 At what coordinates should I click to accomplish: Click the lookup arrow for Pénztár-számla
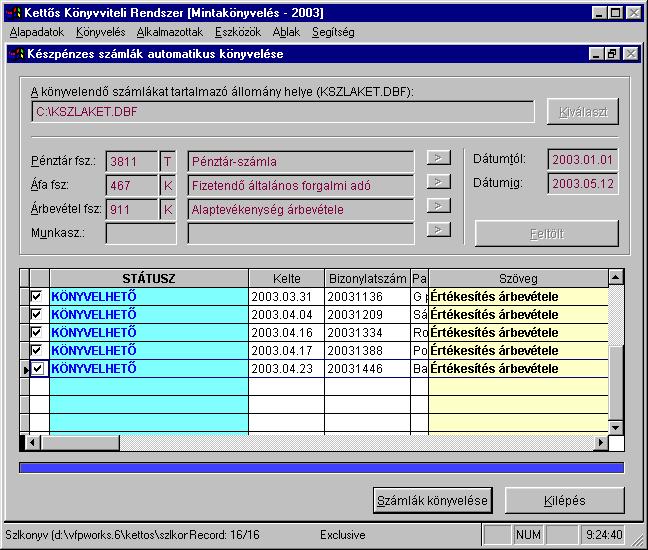[438, 158]
